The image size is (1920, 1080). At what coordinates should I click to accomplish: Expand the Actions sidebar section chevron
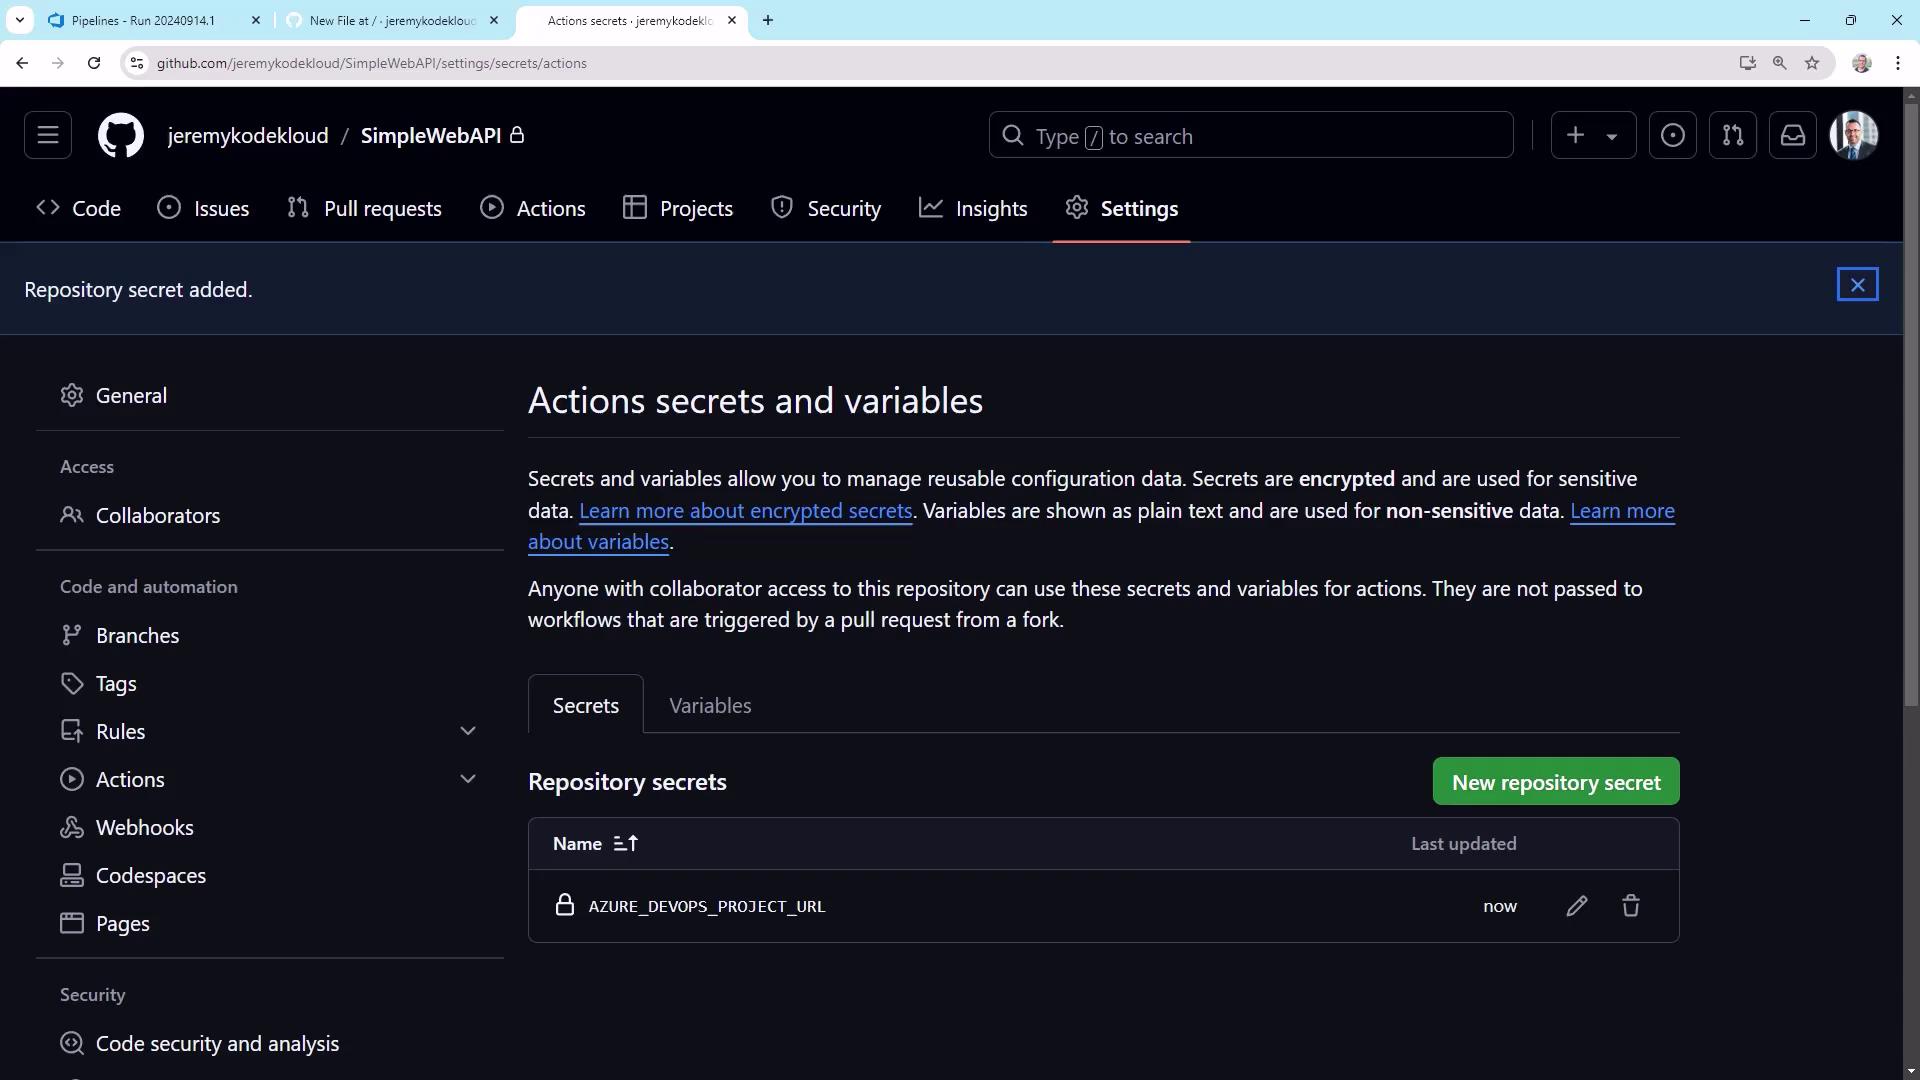tap(468, 779)
